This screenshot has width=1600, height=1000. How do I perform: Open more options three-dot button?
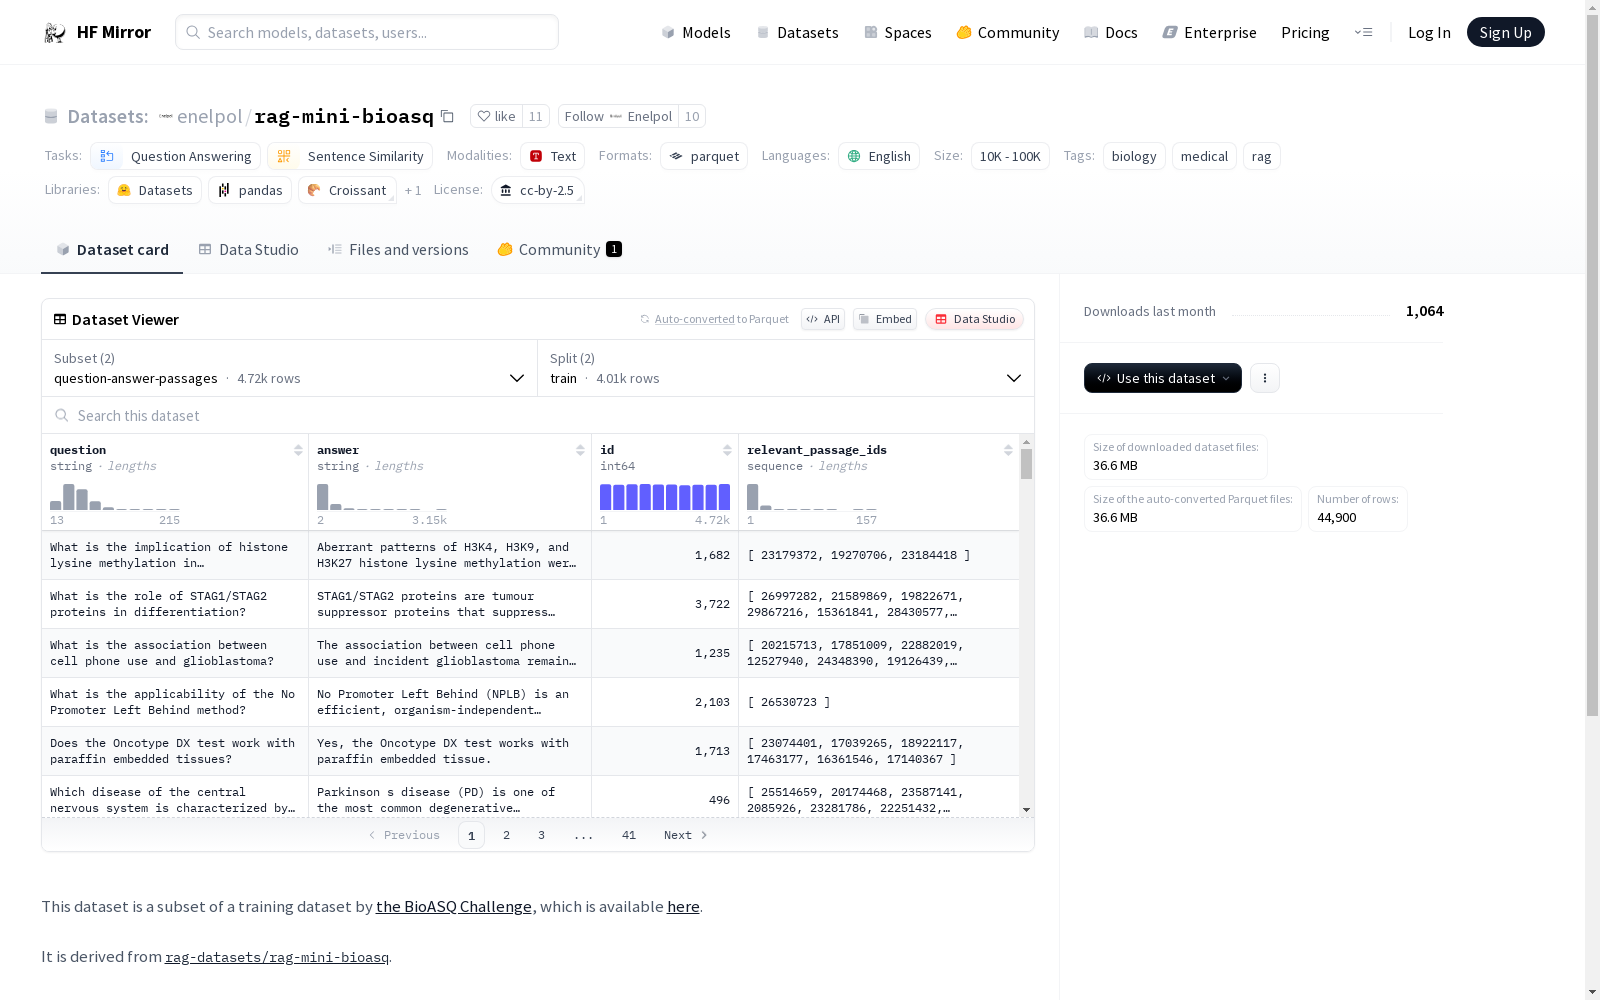tap(1265, 378)
